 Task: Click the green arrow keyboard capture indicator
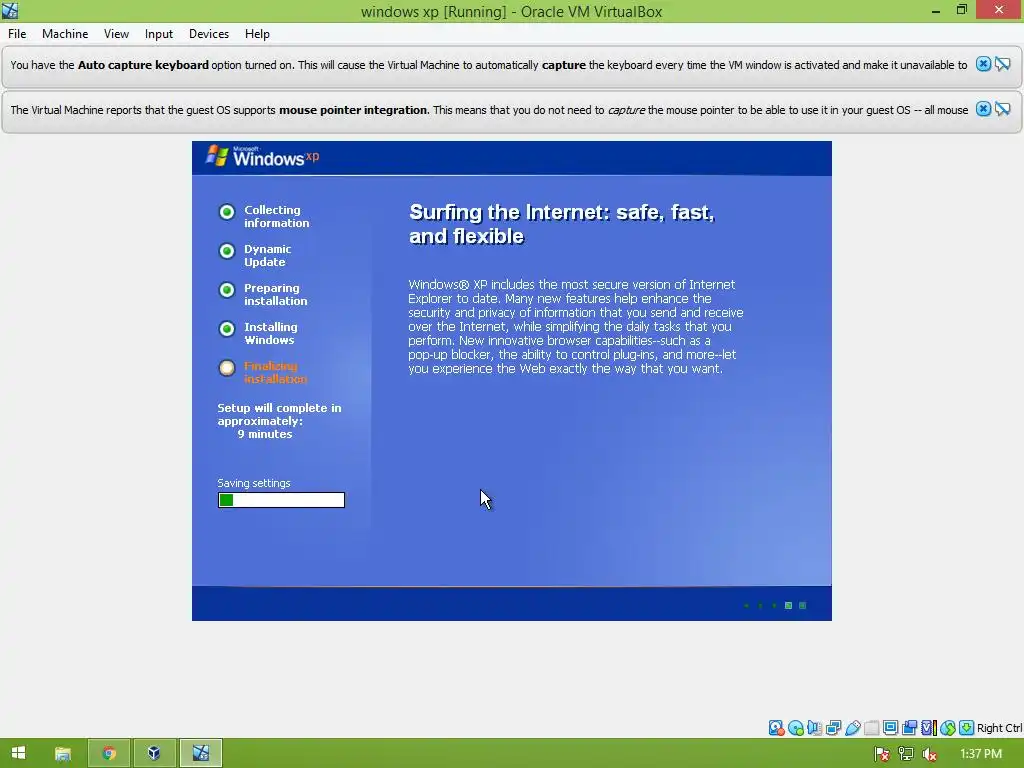click(x=967, y=728)
